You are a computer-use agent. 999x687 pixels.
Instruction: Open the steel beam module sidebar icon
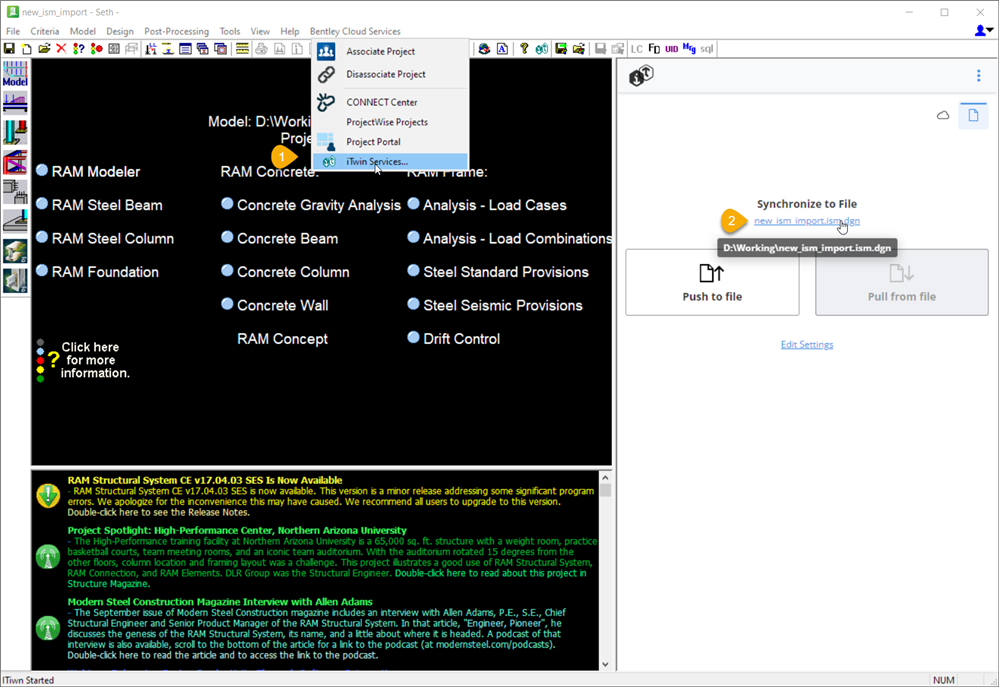click(x=15, y=102)
